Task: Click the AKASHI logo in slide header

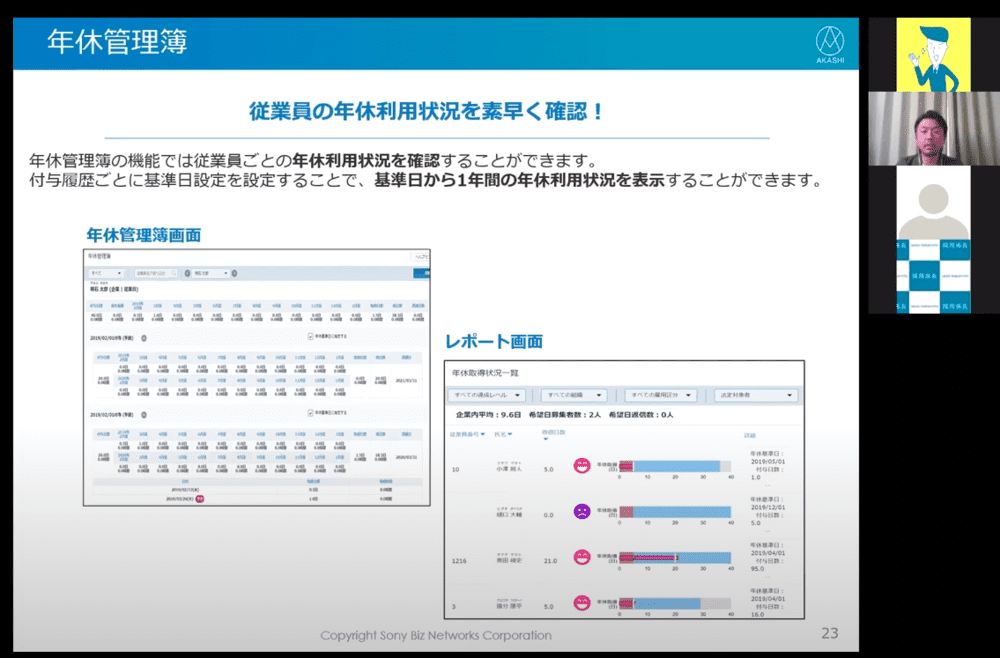Action: pyautogui.click(x=830, y=45)
